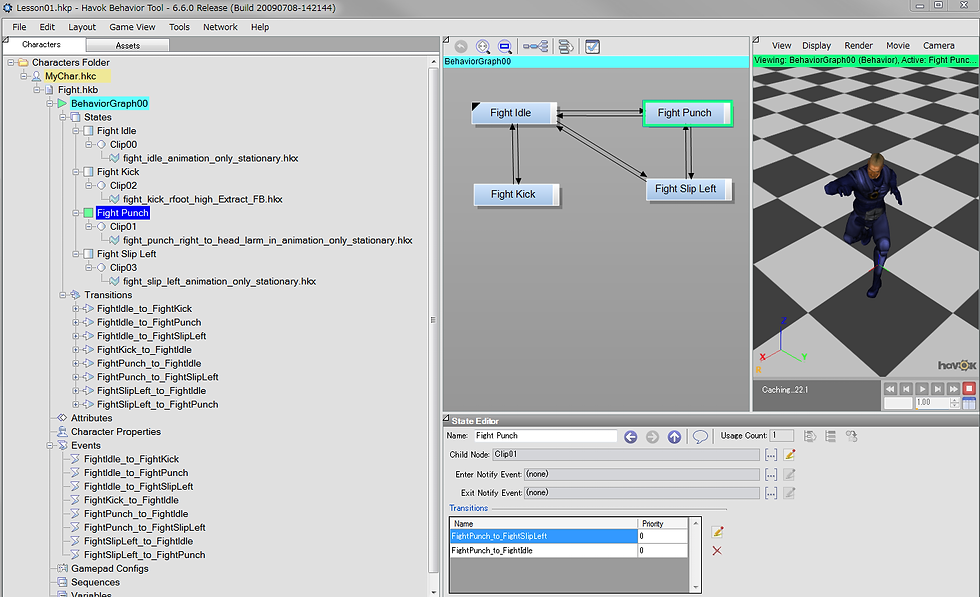Image resolution: width=980 pixels, height=597 pixels.
Task: Collapse the States tree branch
Action: tap(62, 118)
